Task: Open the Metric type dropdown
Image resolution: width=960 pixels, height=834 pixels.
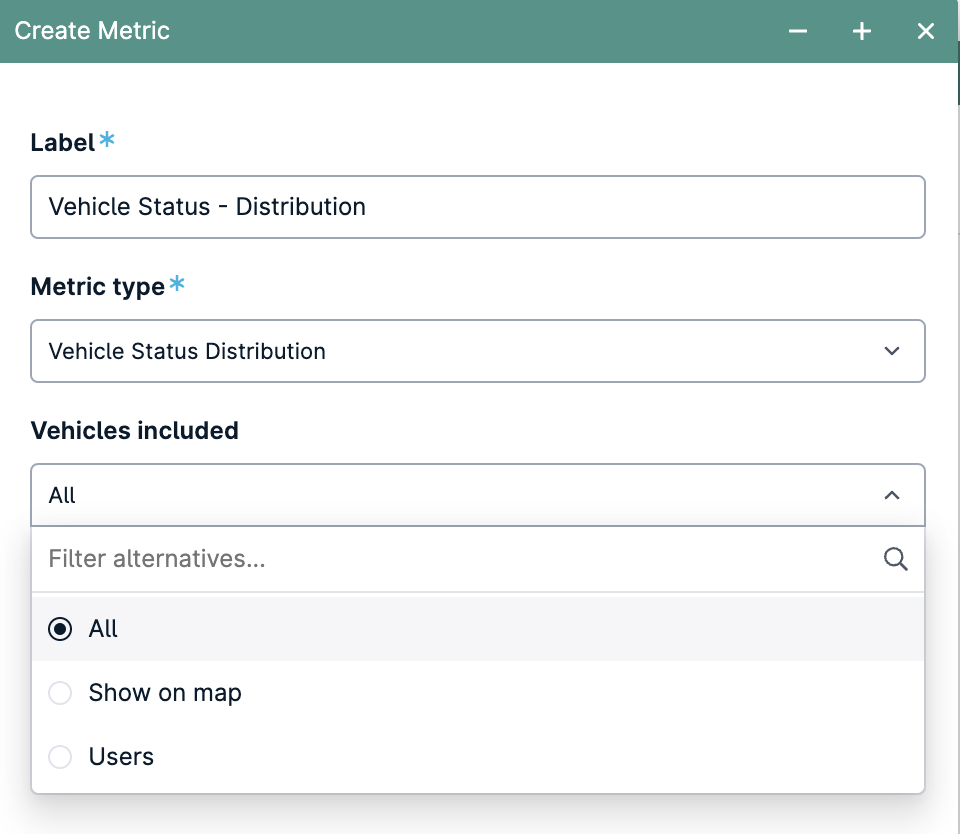Action: (x=478, y=351)
